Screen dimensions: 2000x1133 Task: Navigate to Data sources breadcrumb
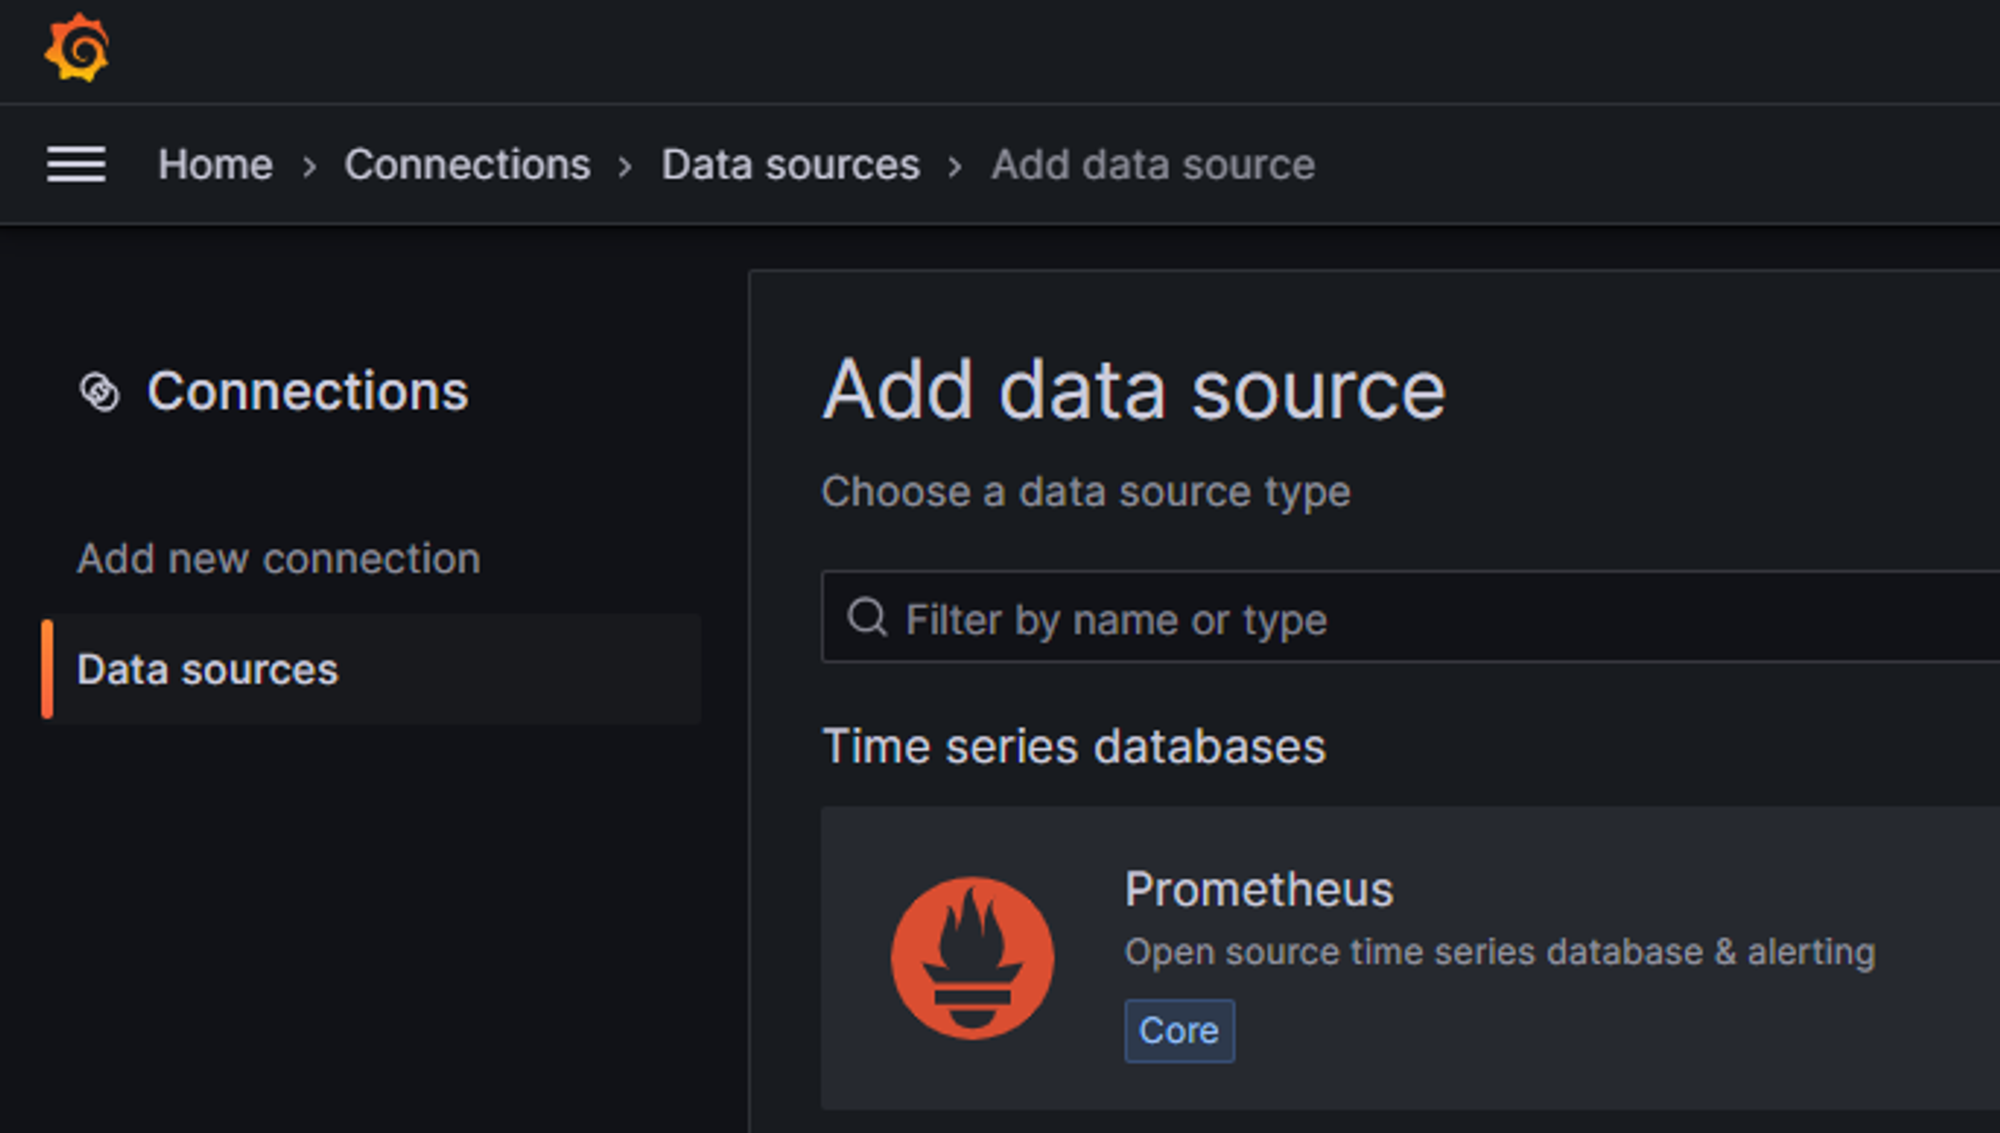790,165
